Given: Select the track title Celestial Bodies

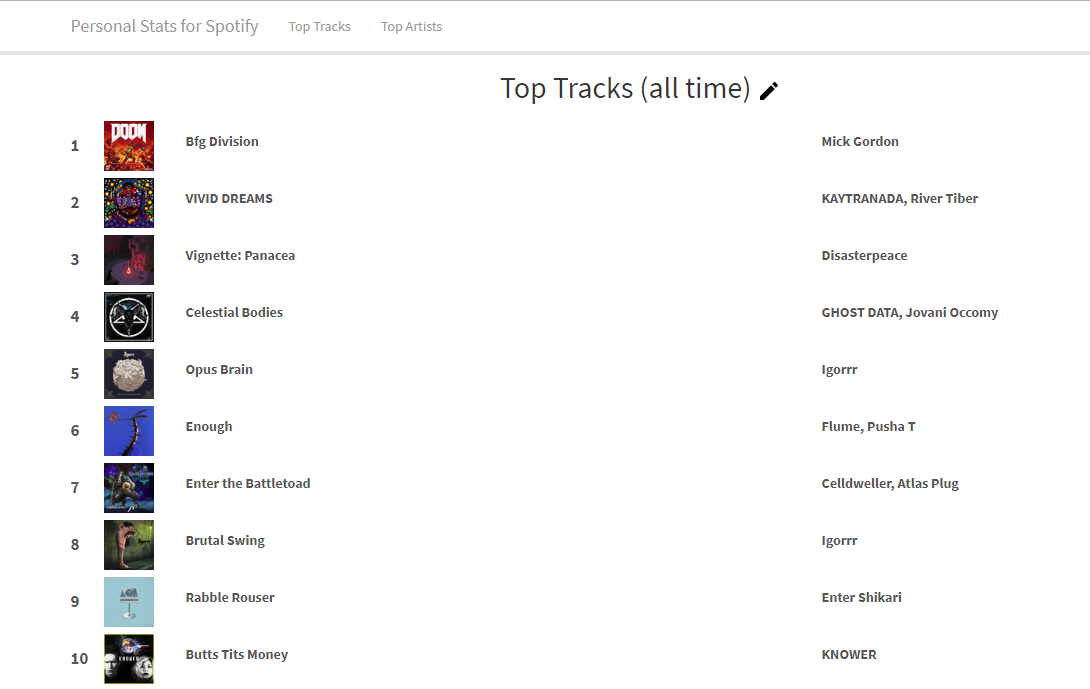Looking at the screenshot, I should pyautogui.click(x=234, y=313).
